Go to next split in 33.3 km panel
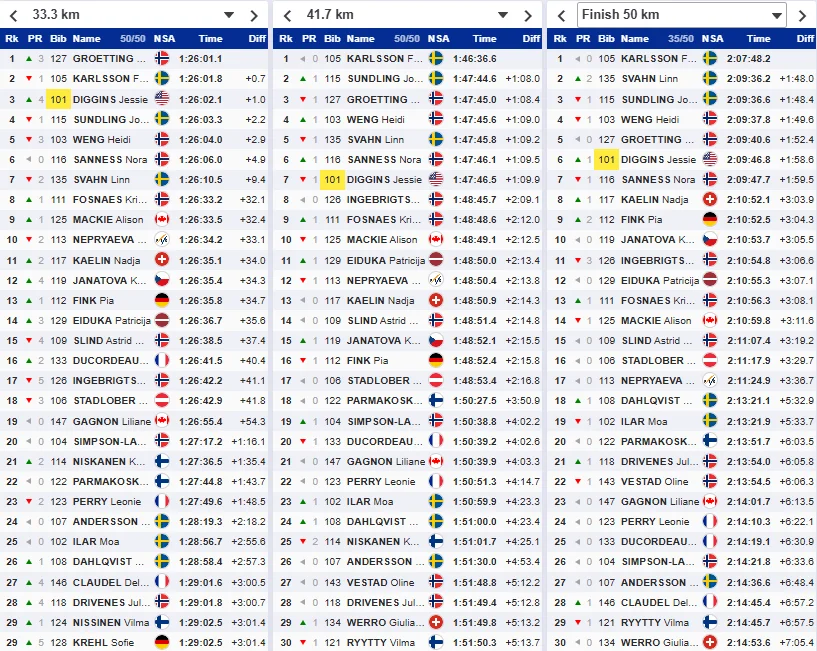 254,16
